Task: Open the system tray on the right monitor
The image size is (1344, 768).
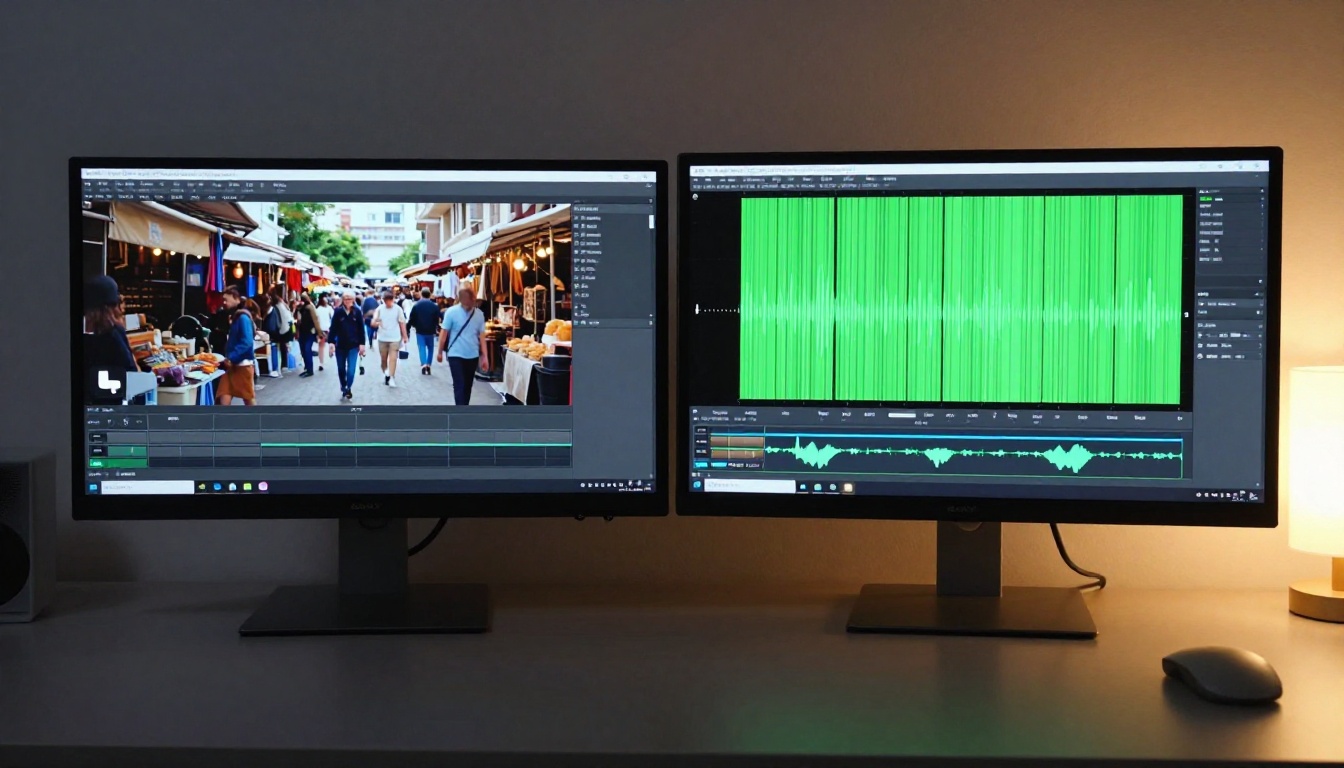Action: (x=1227, y=494)
